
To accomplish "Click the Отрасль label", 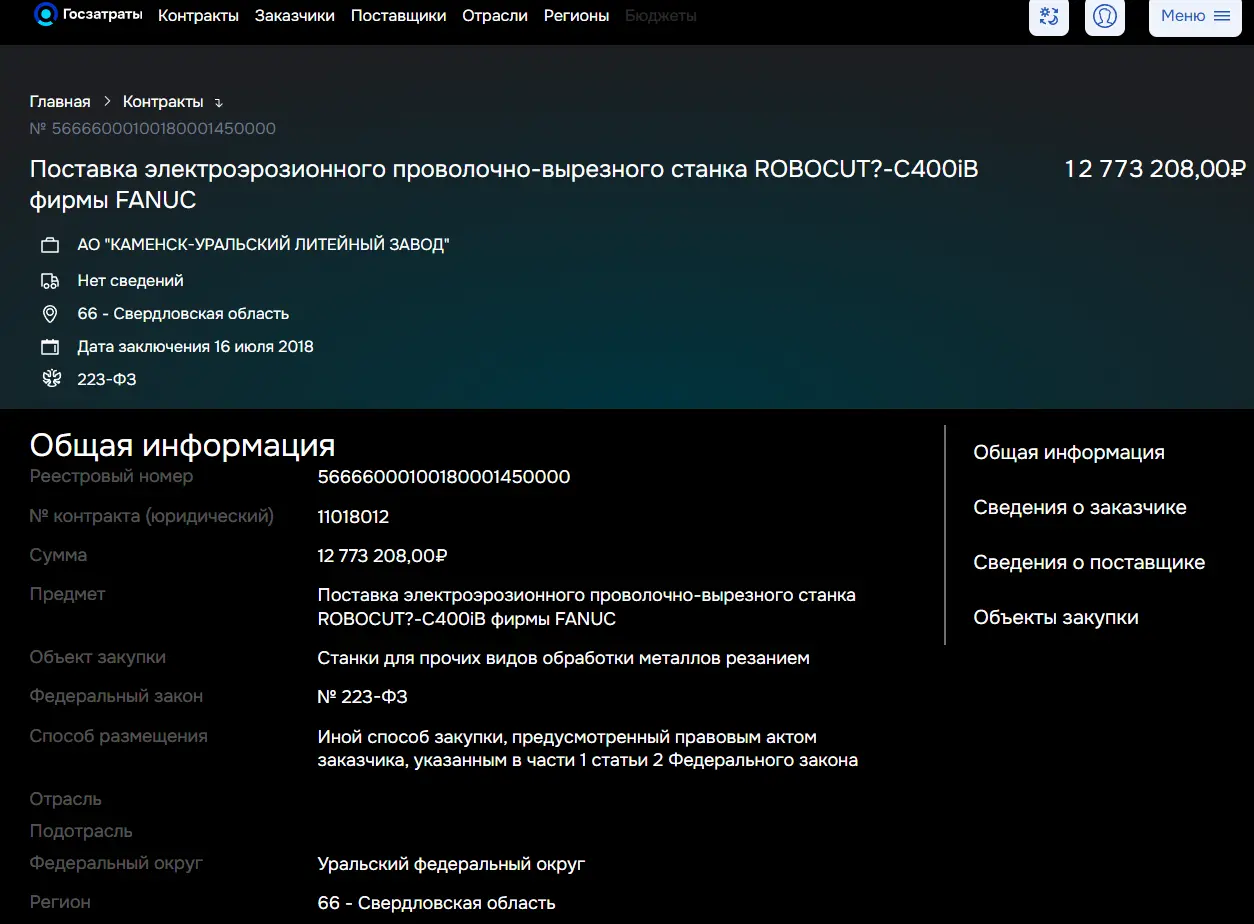I will point(66,799).
